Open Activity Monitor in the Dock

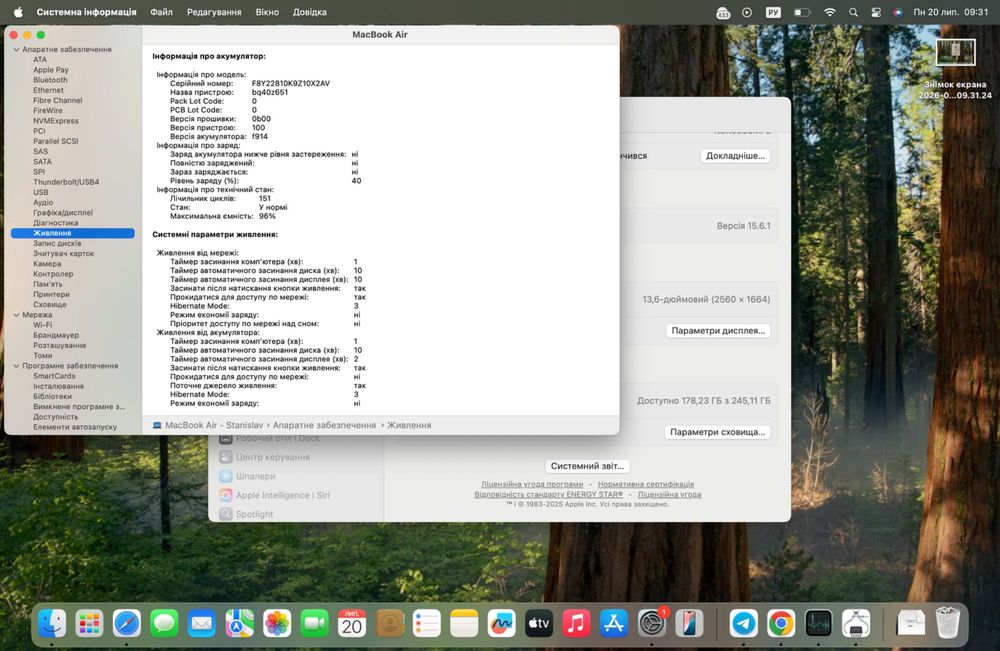[x=818, y=623]
